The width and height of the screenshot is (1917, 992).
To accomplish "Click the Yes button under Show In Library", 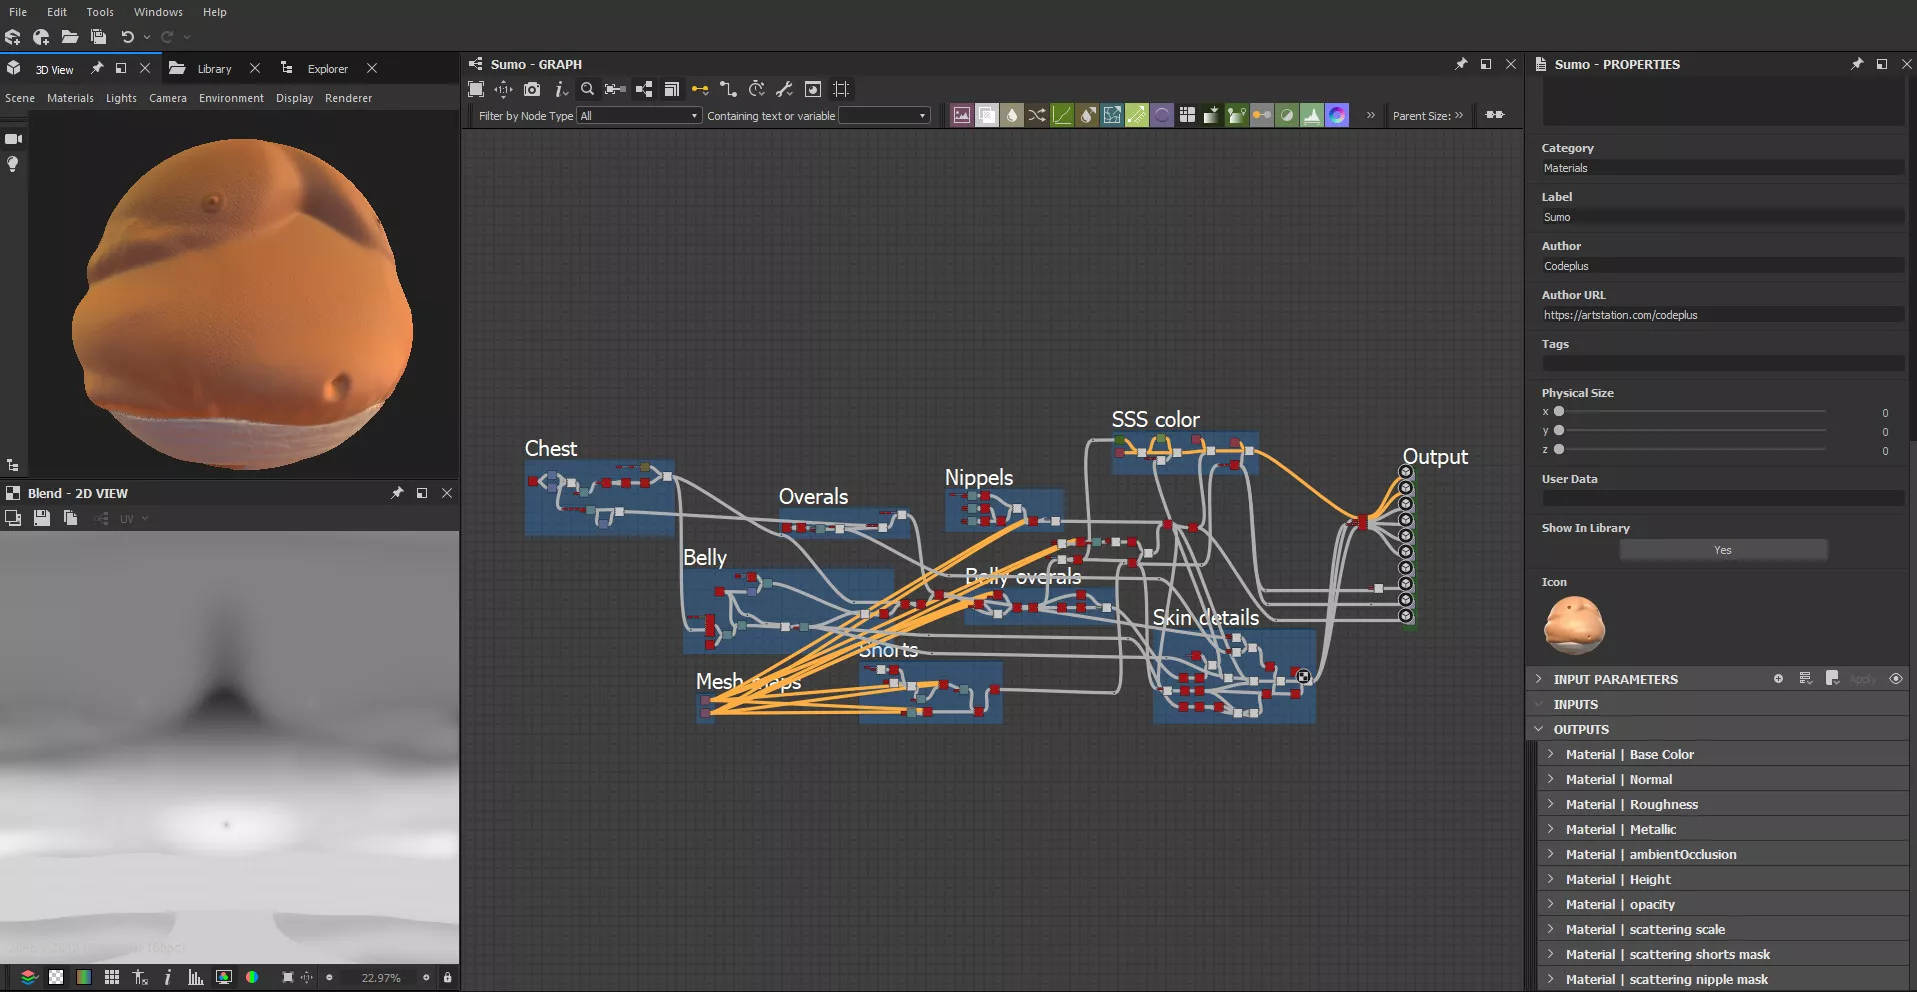I will [x=1722, y=550].
